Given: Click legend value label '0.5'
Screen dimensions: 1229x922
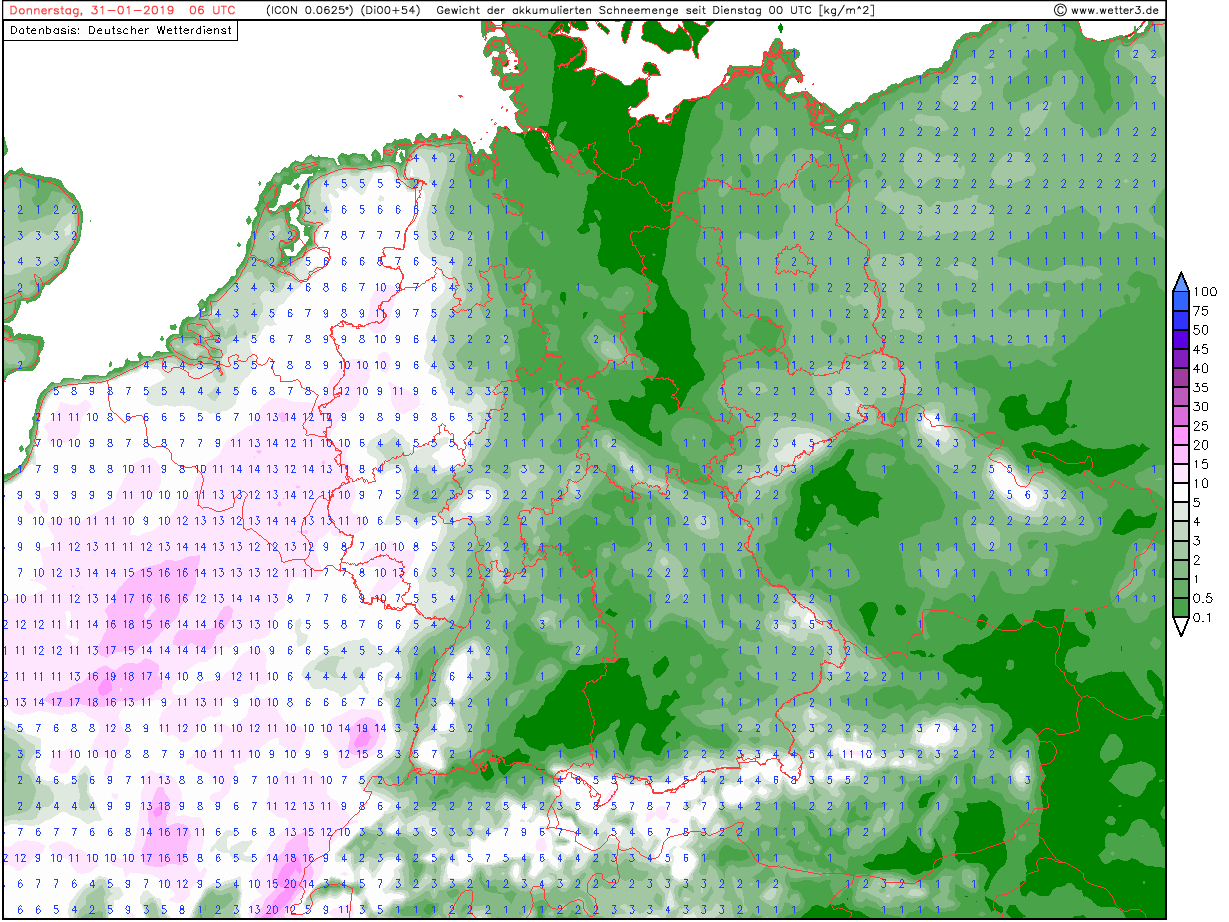Looking at the screenshot, I should tap(1203, 598).
